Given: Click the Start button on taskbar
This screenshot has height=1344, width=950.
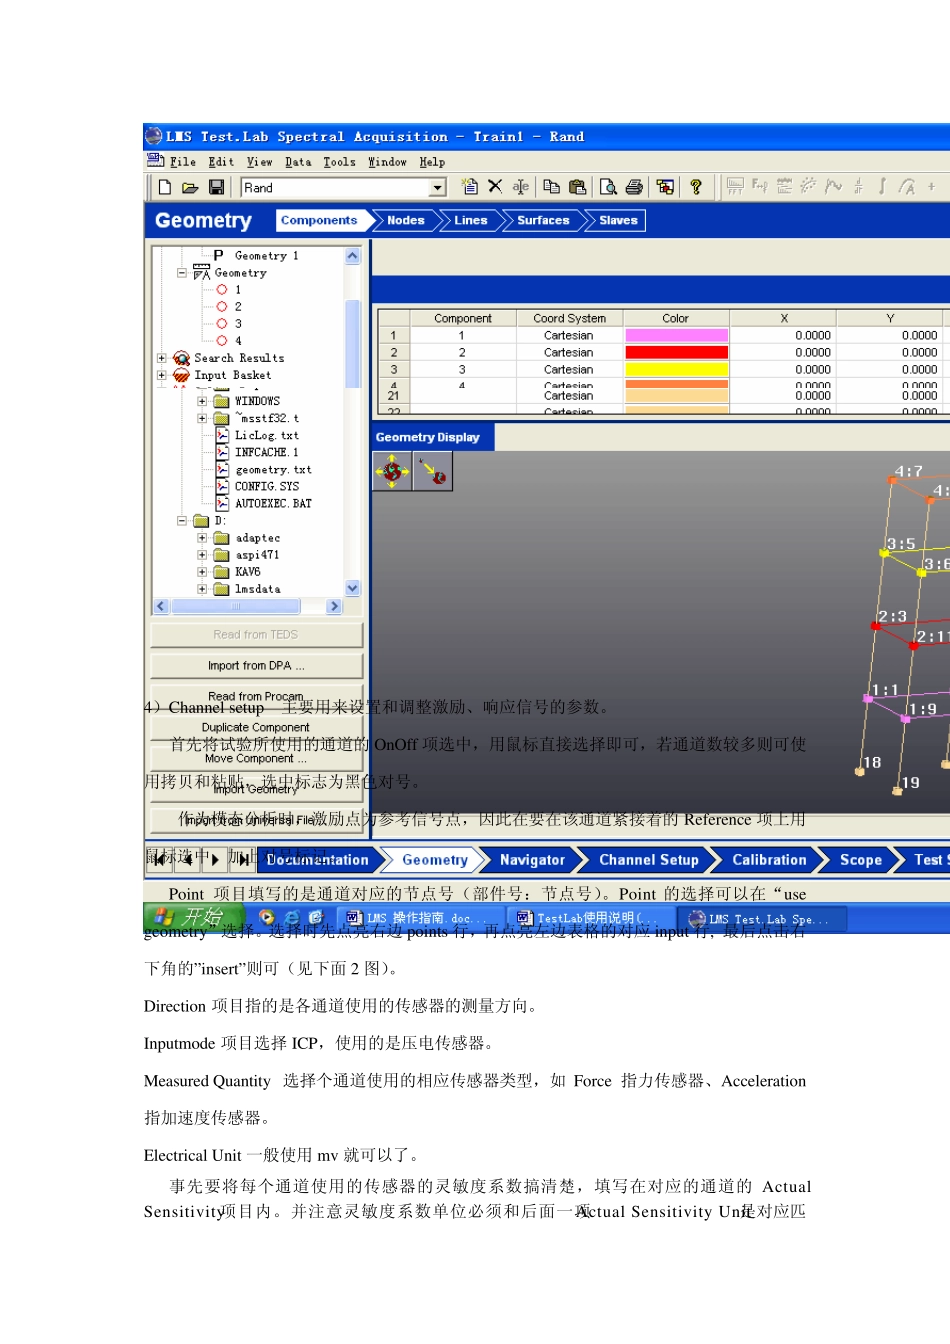Looking at the screenshot, I should tap(193, 916).
